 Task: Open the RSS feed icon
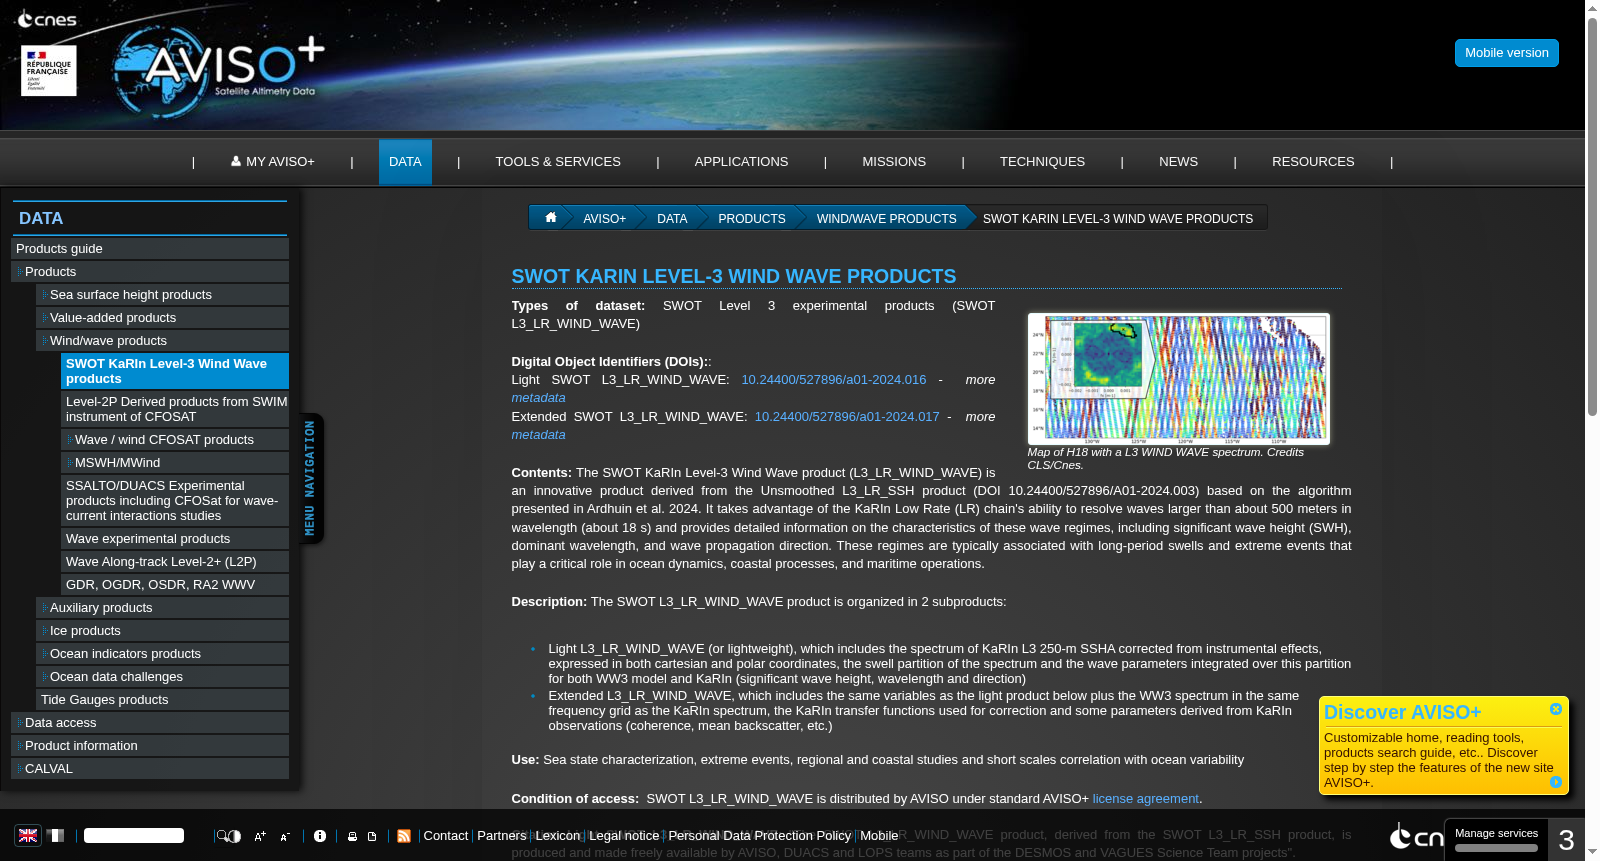tap(404, 836)
